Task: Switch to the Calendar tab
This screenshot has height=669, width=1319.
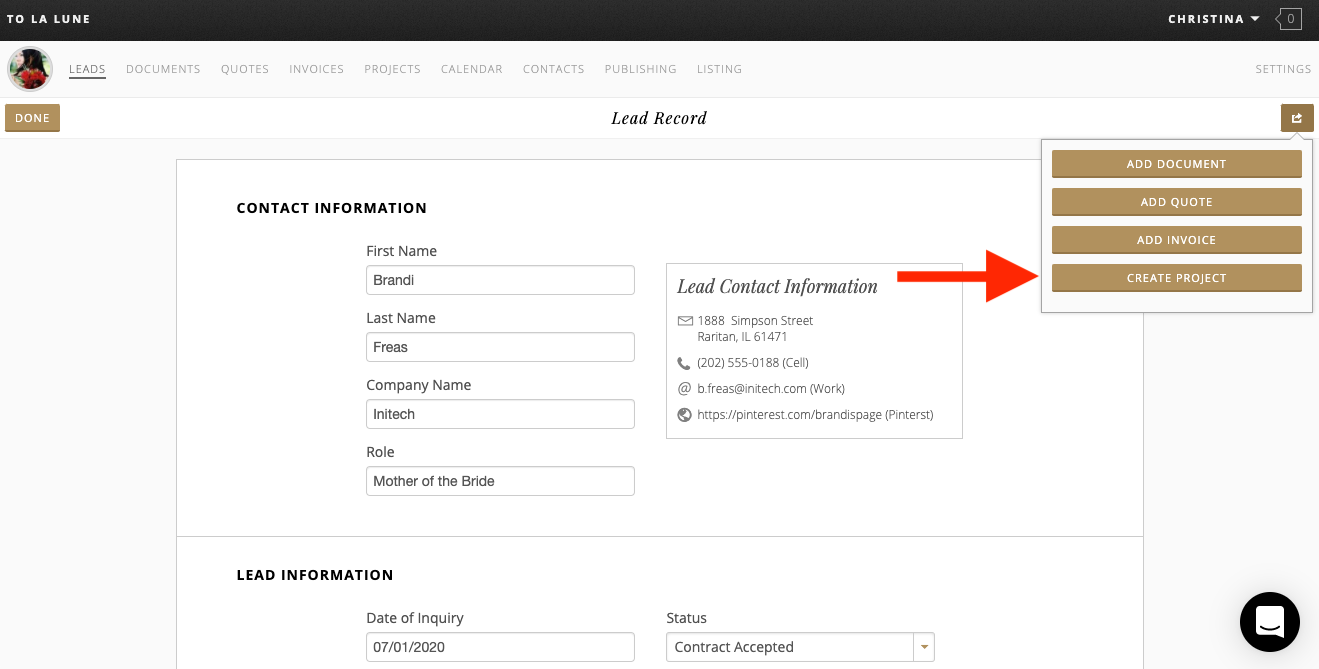Action: coord(471,69)
